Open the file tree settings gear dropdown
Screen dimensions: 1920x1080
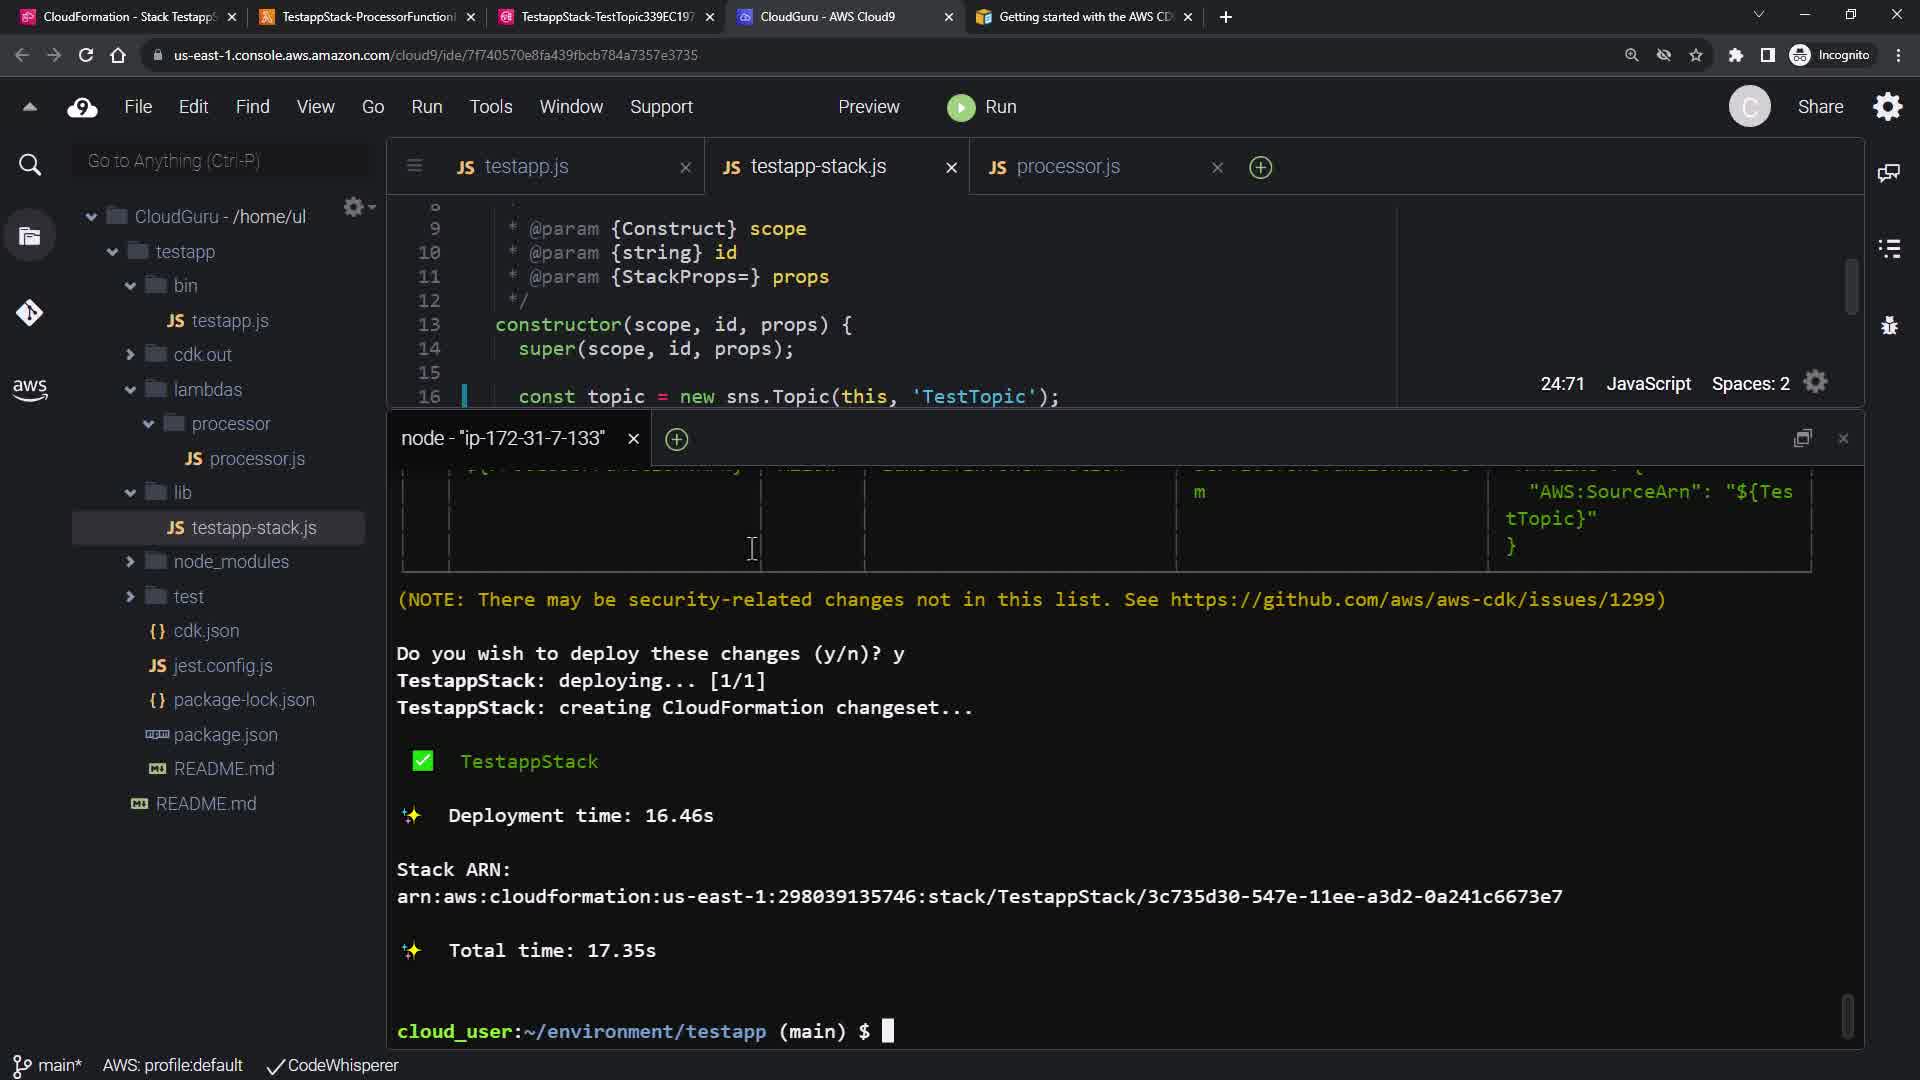click(357, 207)
